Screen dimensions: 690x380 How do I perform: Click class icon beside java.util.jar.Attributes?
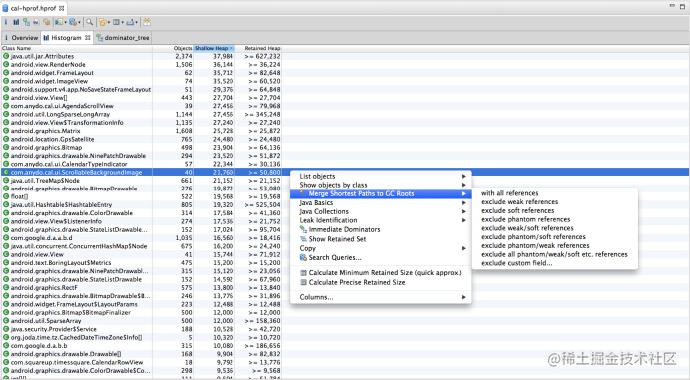(6, 56)
